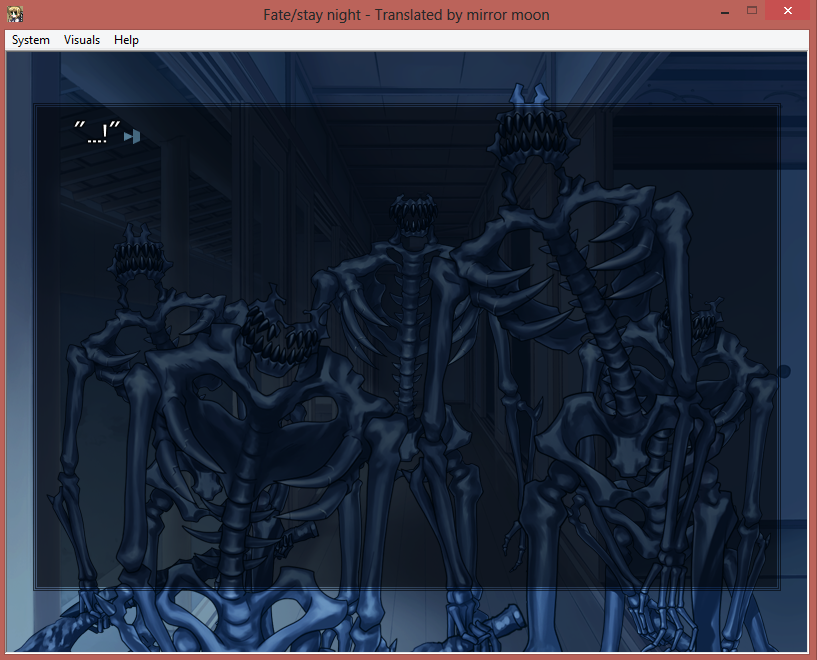This screenshot has width=817, height=660.
Task: Click the dialogue line "...!"
Action: pos(97,132)
